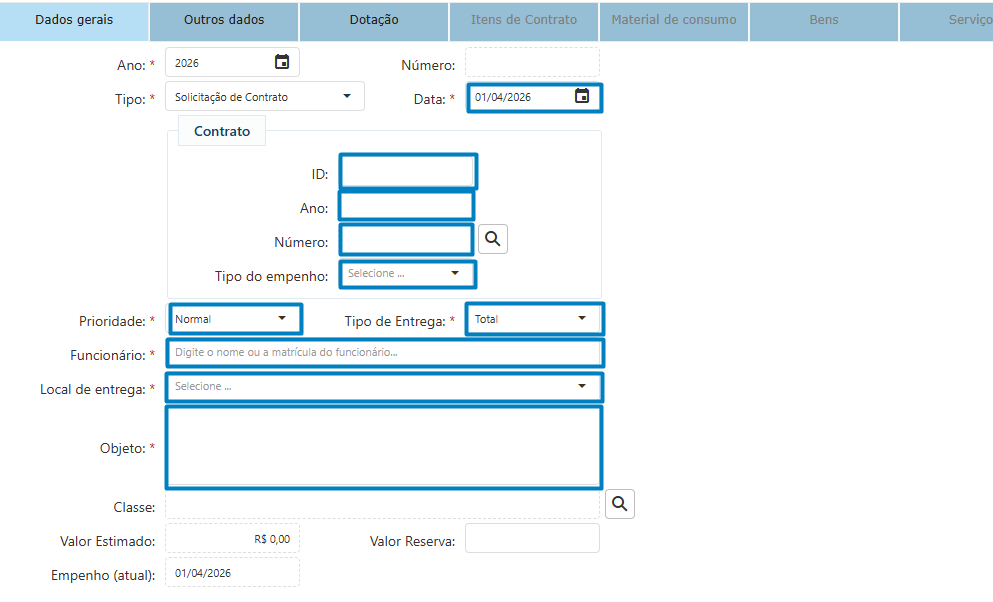The width and height of the screenshot is (993, 602).
Task: Click the search magnifier beside contract Número
Action: (x=493, y=239)
